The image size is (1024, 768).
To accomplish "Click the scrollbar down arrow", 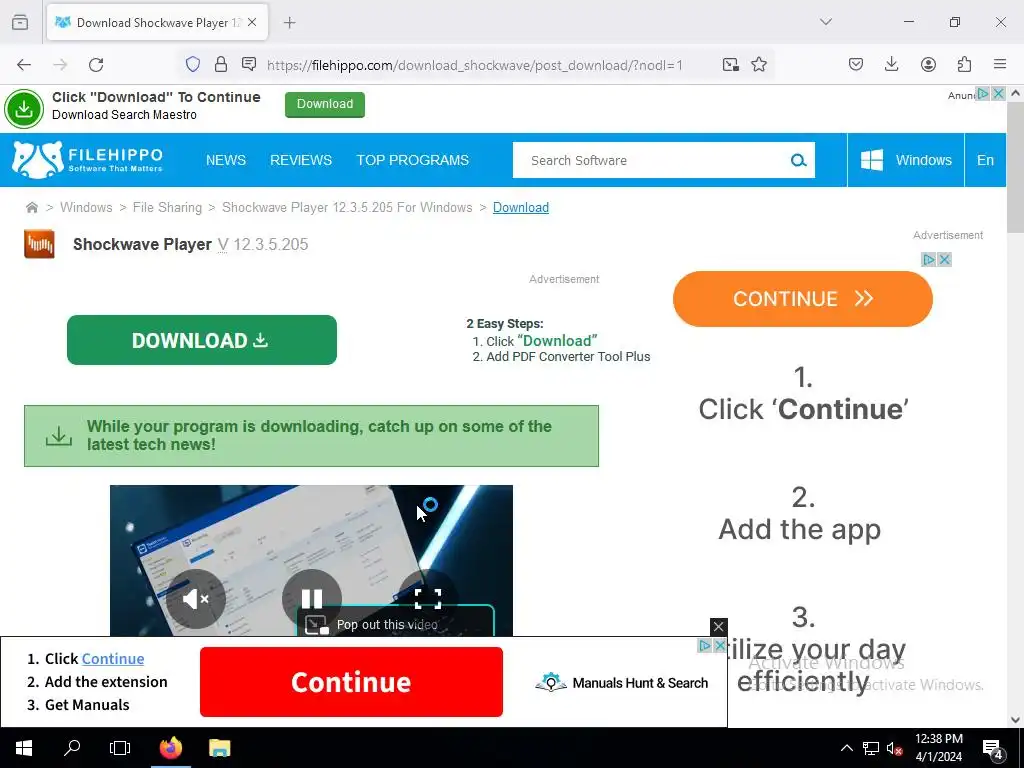I will pyautogui.click(x=1015, y=720).
